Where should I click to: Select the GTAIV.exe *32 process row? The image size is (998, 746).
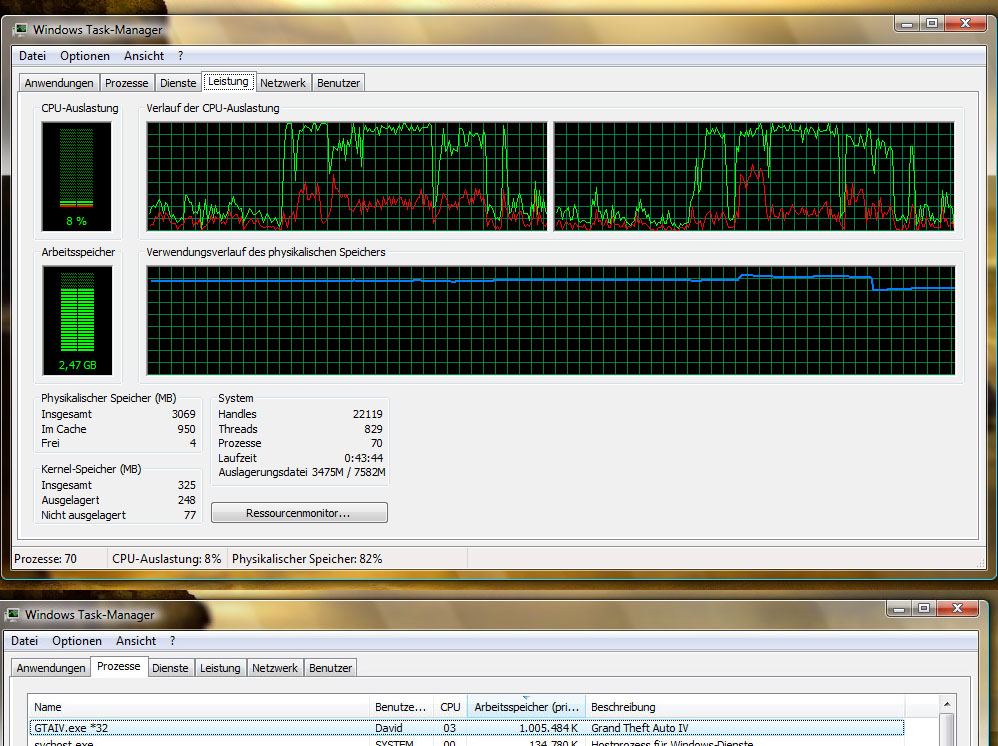click(467, 728)
